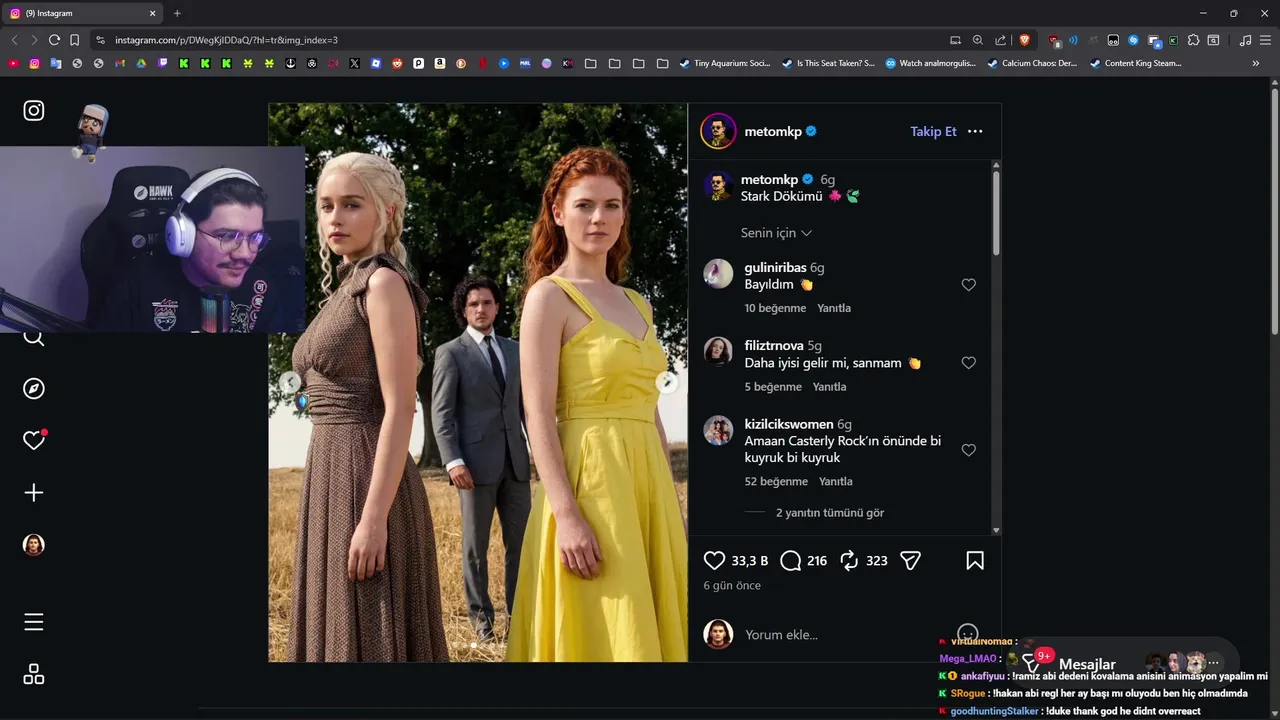Open the Meta apps grid icon

click(34, 674)
